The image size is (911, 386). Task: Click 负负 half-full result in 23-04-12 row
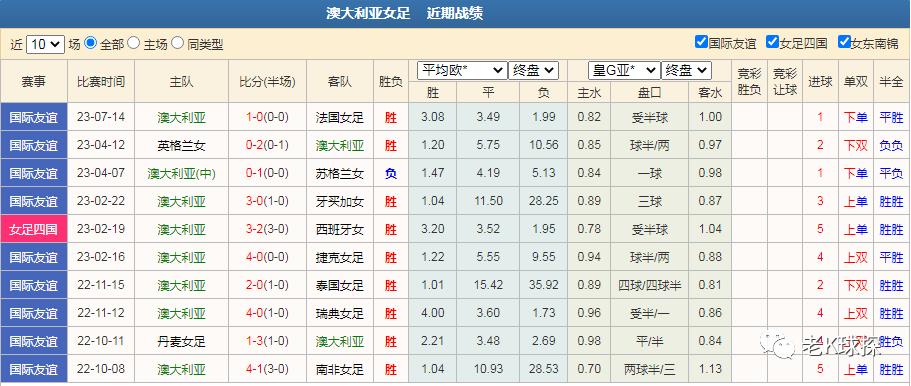891,145
